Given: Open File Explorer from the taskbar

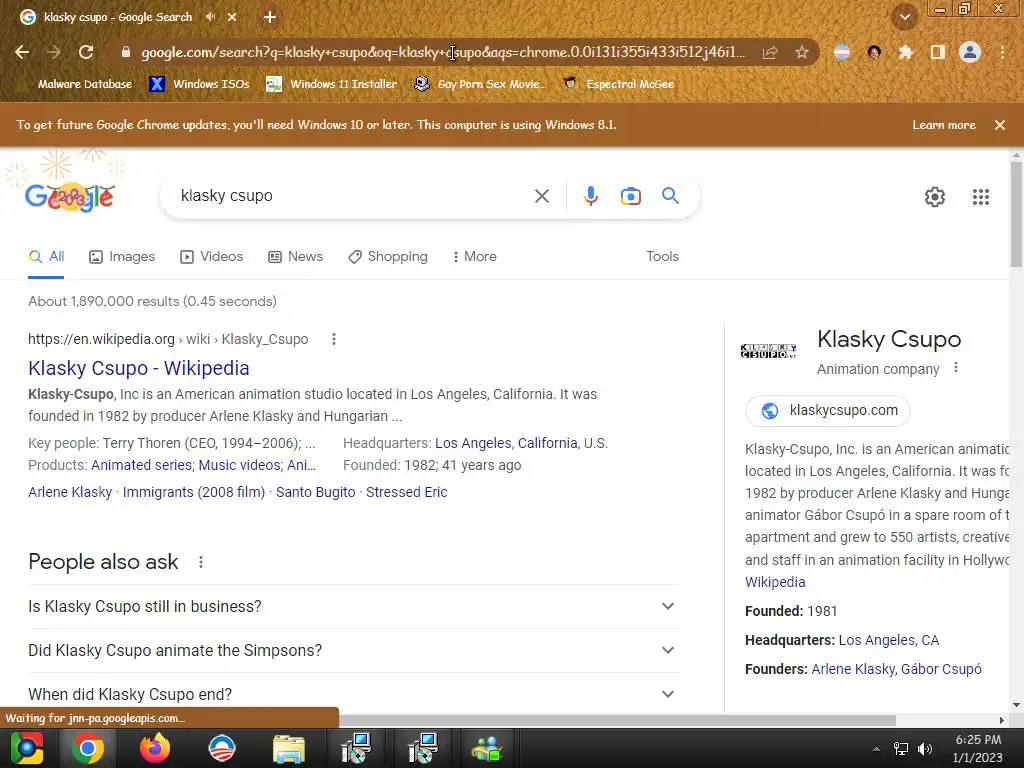Looking at the screenshot, I should tap(288, 748).
